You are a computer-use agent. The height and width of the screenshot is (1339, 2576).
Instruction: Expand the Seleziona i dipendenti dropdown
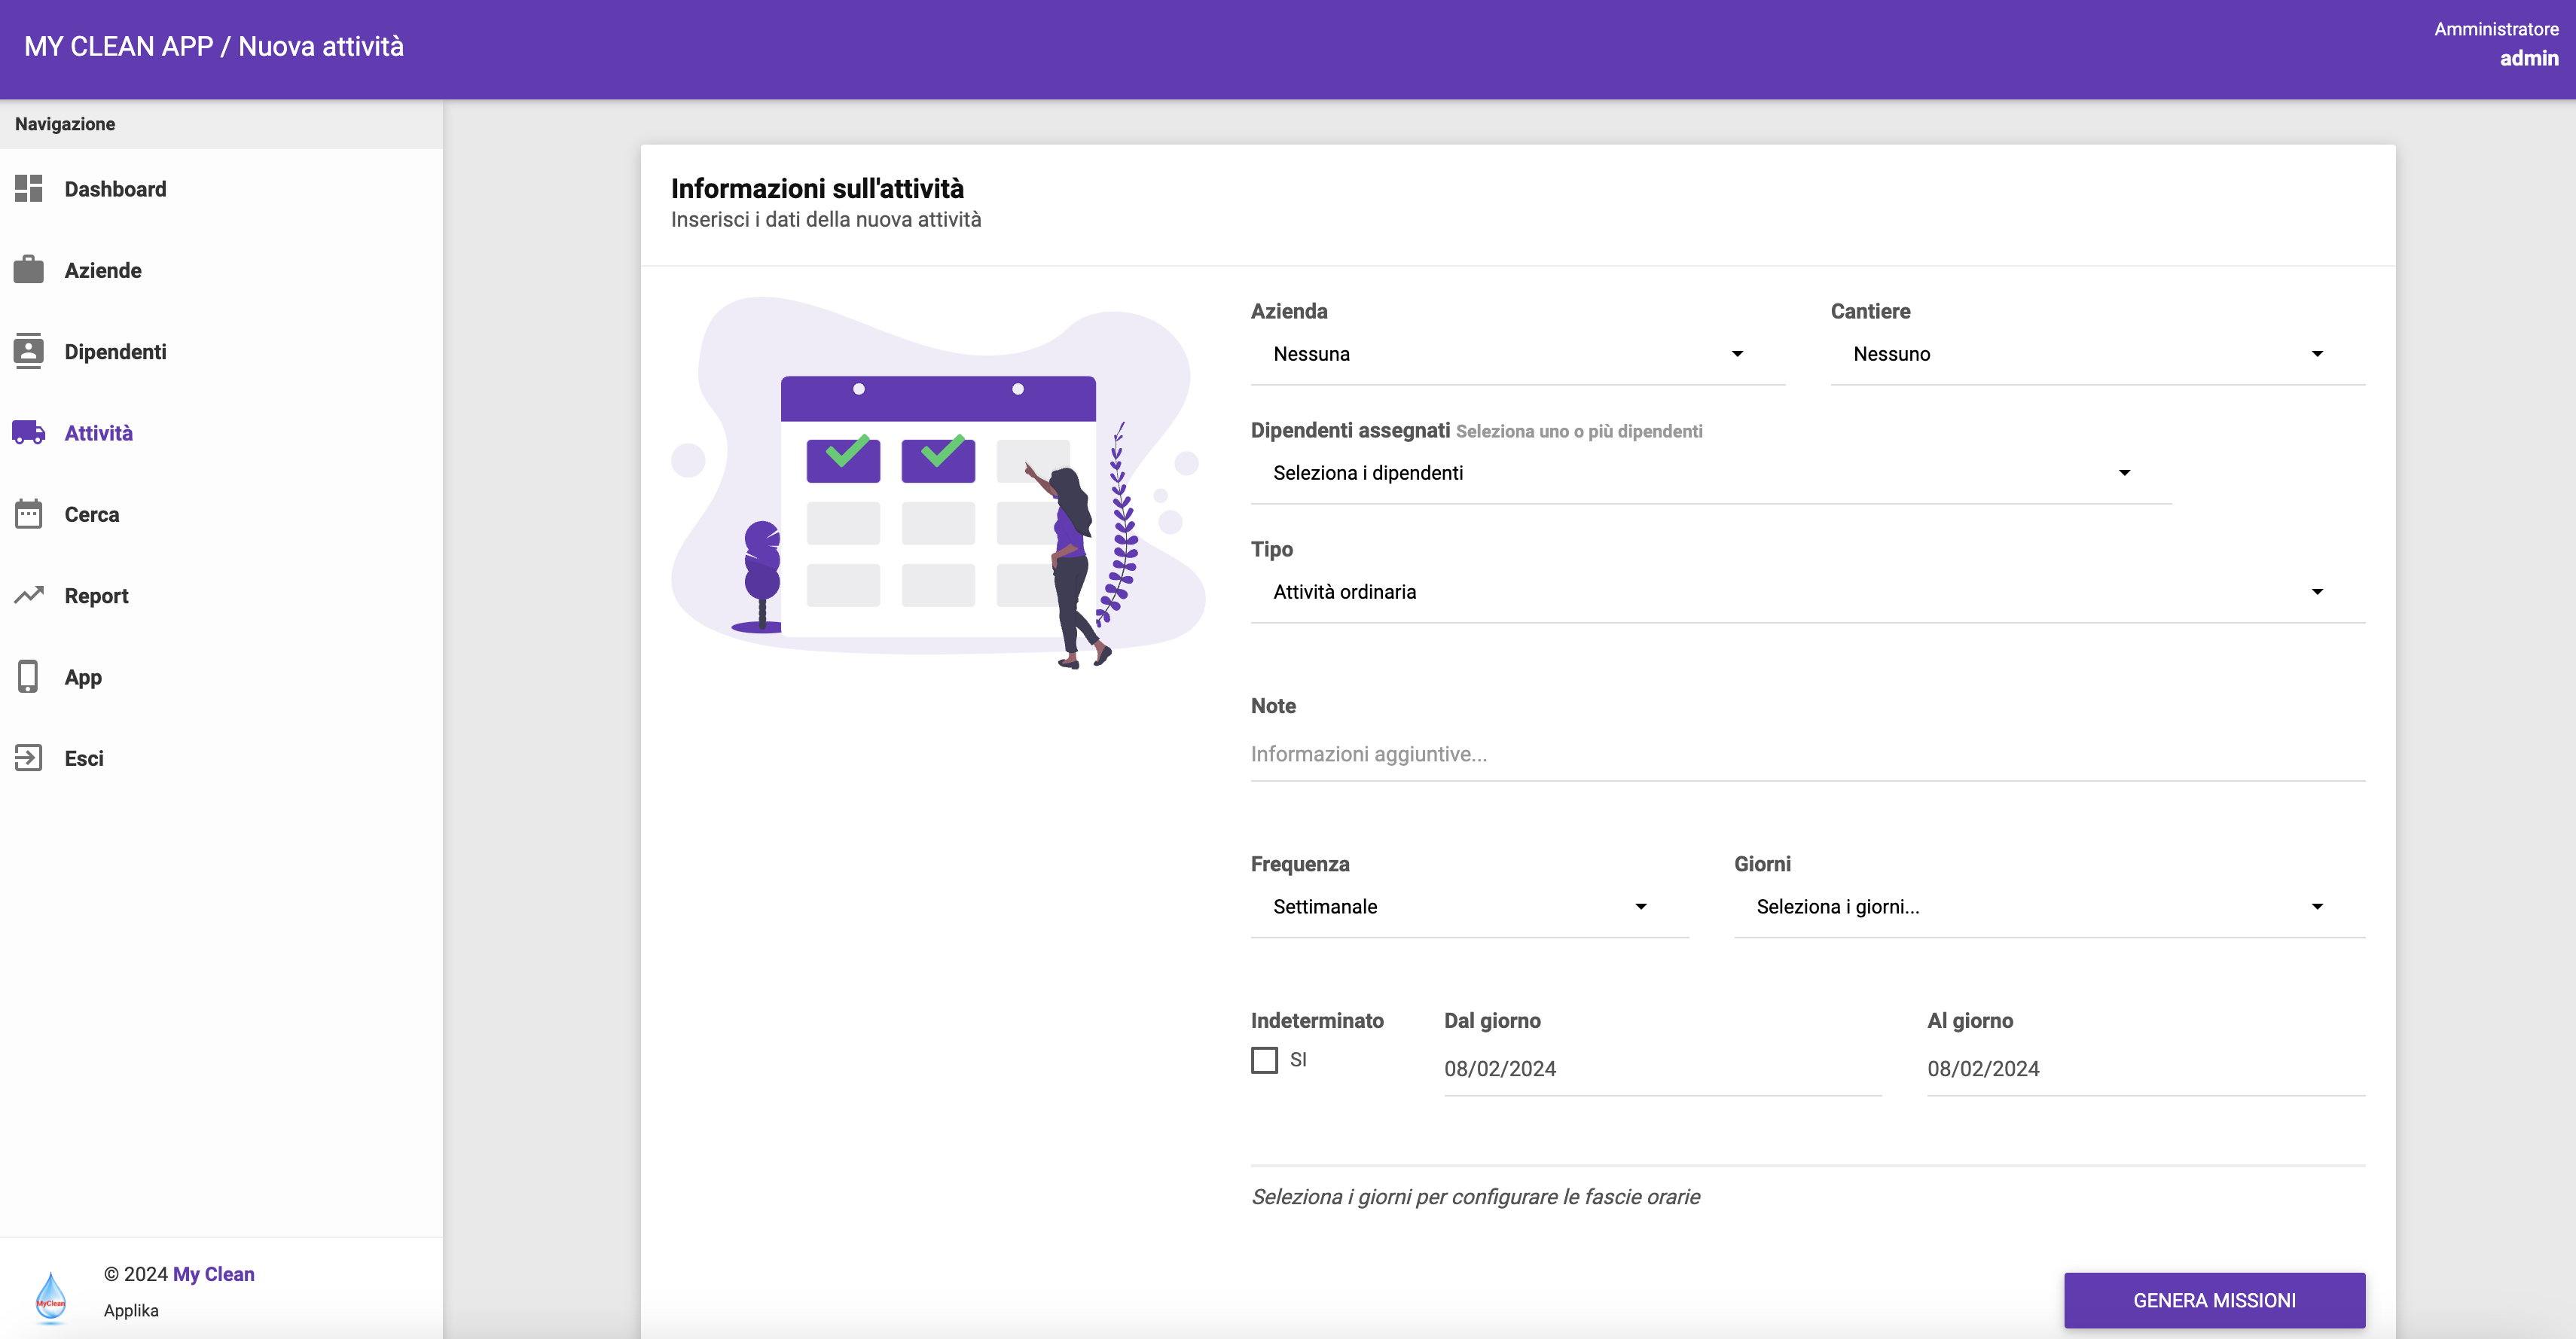pos(1710,473)
